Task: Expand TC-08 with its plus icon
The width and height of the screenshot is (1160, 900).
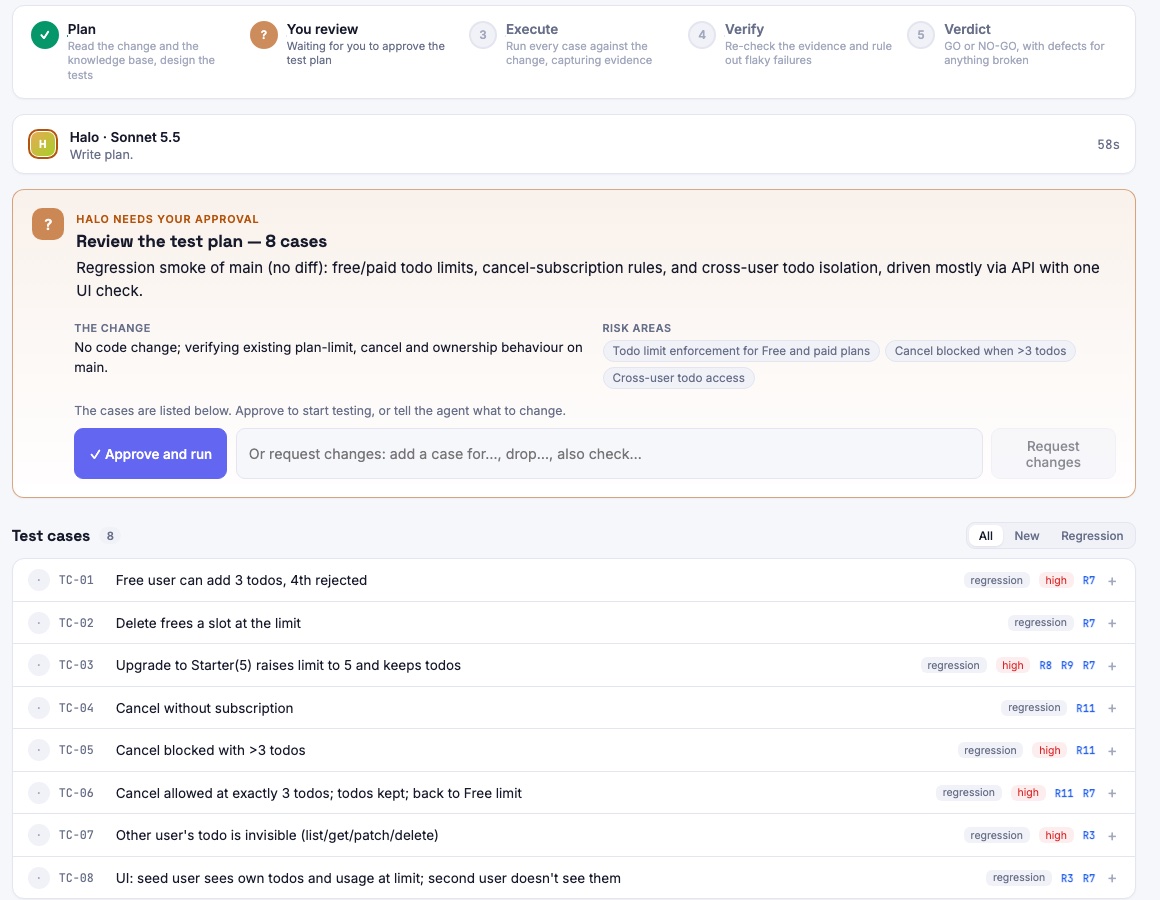Action: coord(1112,879)
